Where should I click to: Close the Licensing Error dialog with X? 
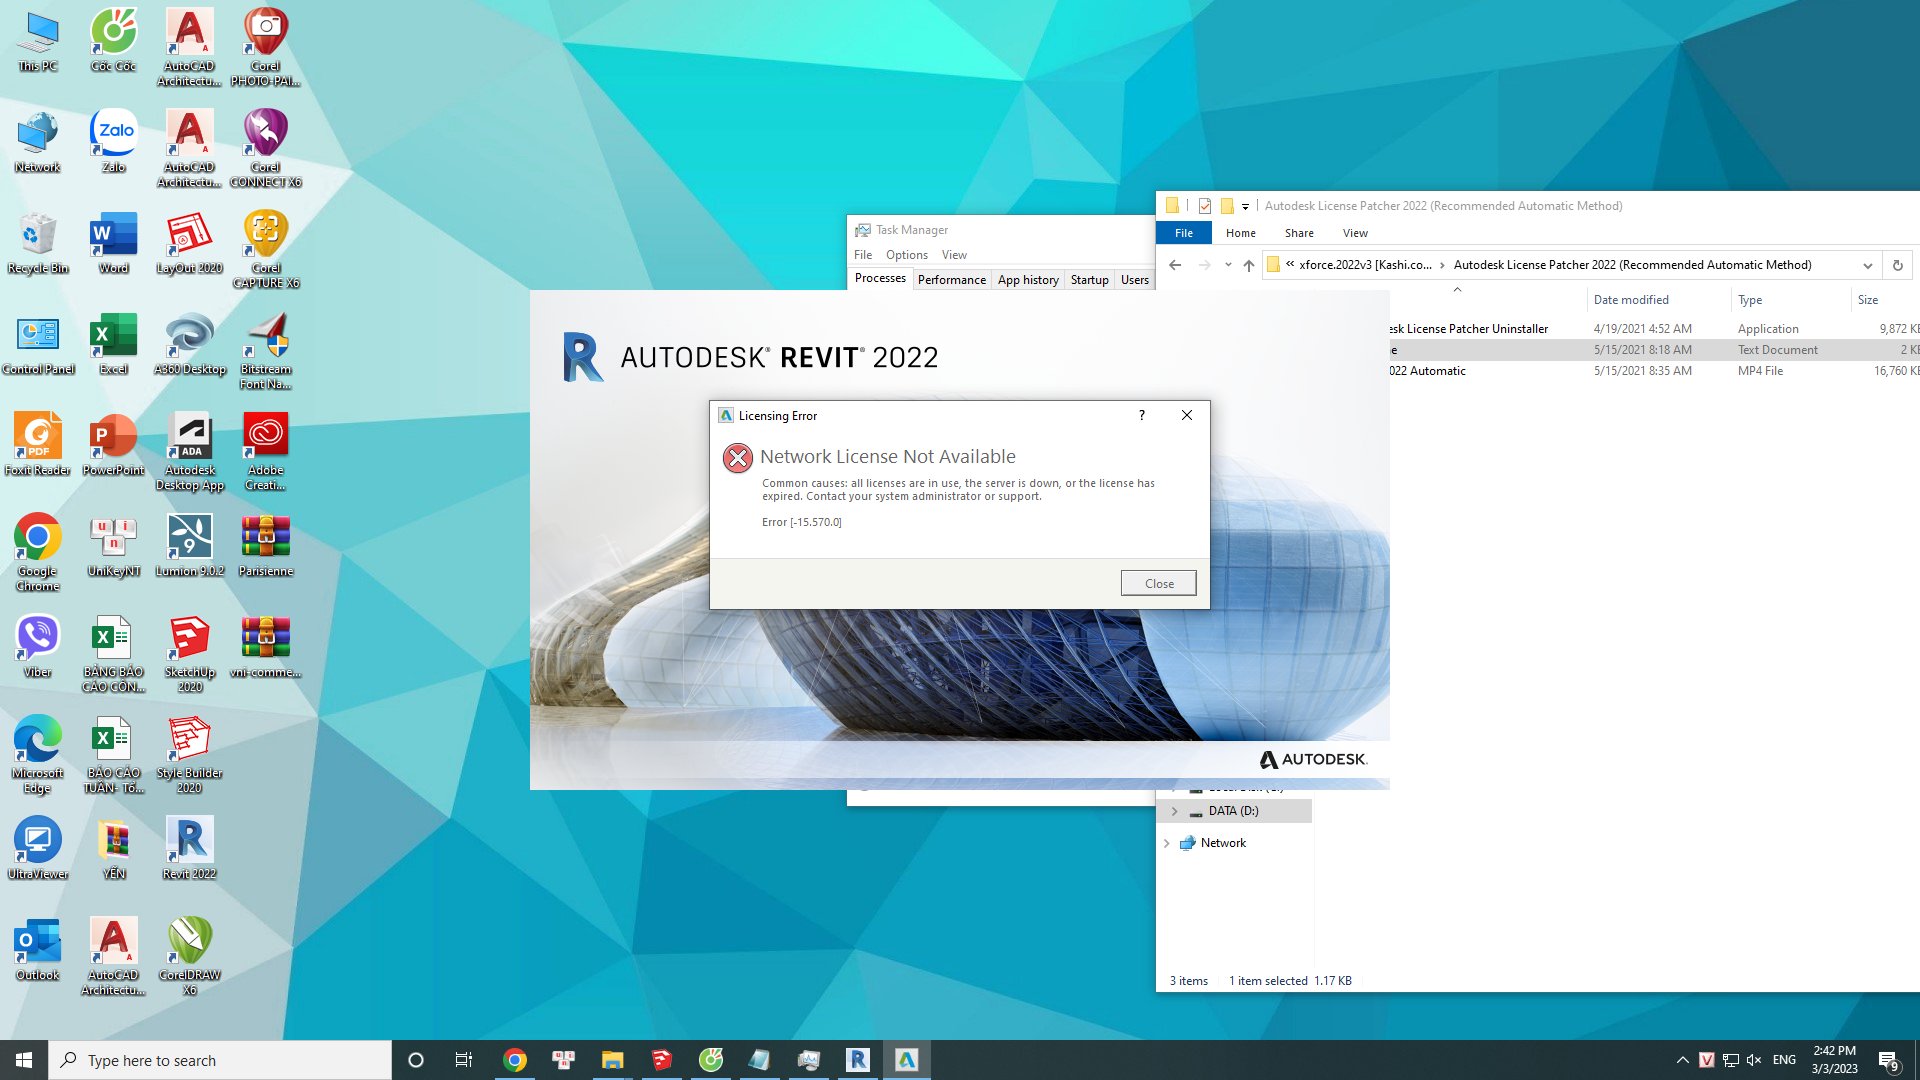(1187, 415)
